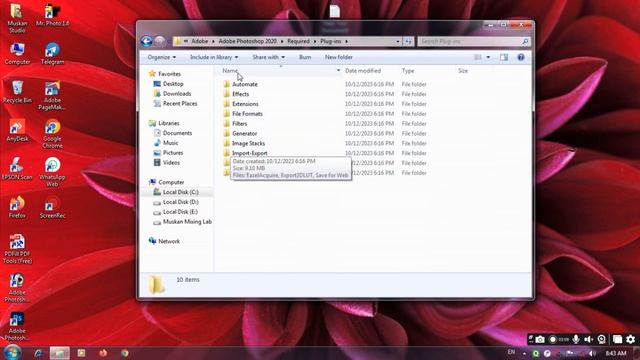Select the File Formats folder
Image resolution: width=640 pixels, height=360 pixels.
(247, 114)
